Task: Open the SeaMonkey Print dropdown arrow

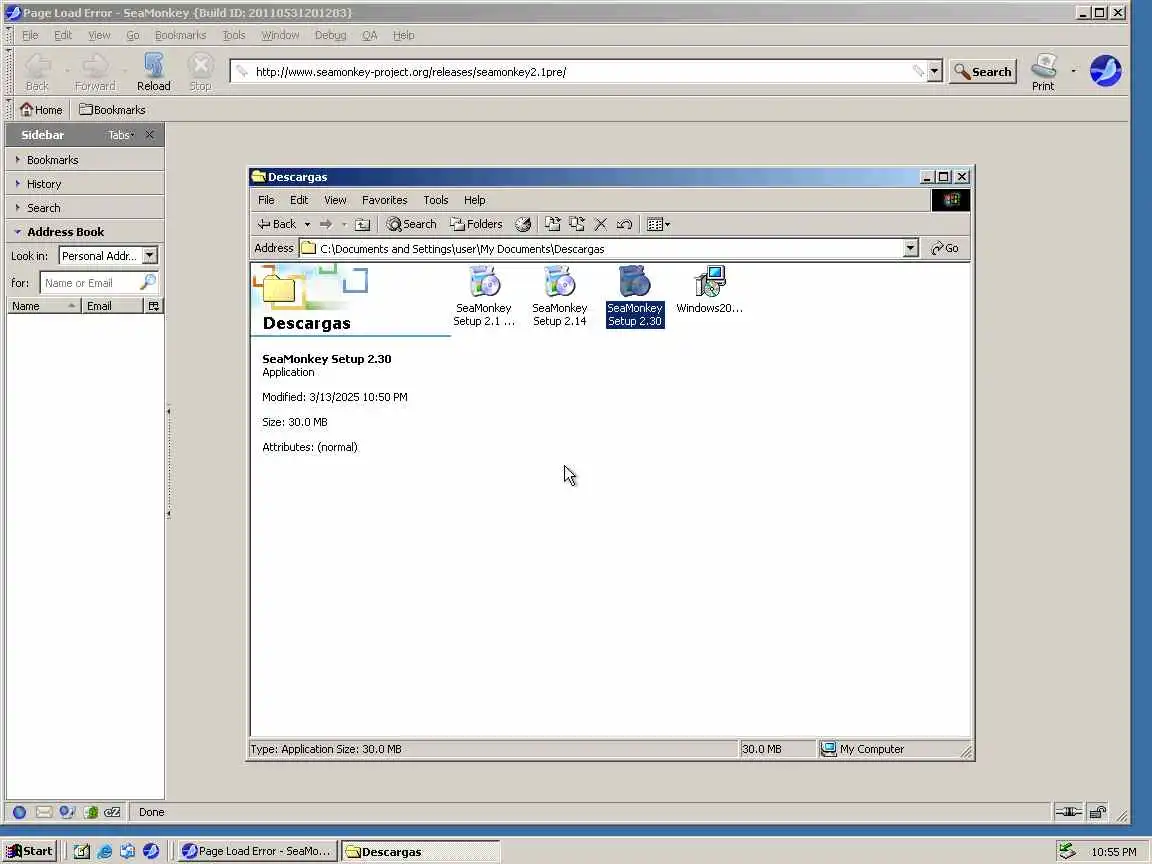Action: click(1073, 71)
